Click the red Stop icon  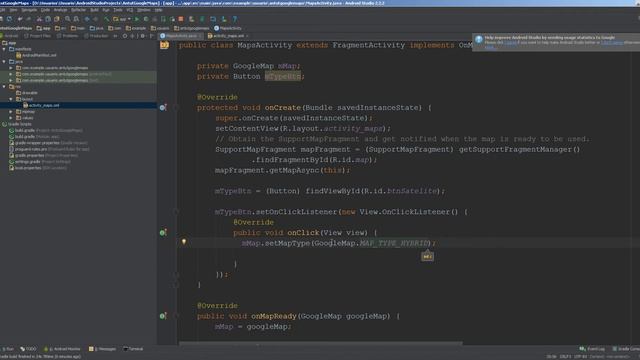pyautogui.click(x=181, y=19)
